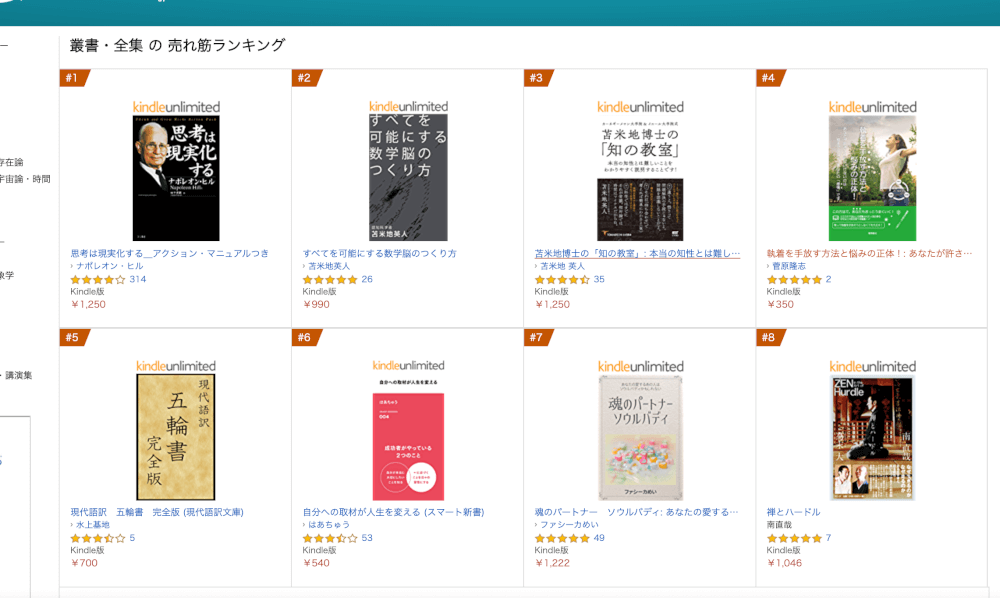
Task: Select the 五輪書 完全版 cover image
Action: point(176,437)
